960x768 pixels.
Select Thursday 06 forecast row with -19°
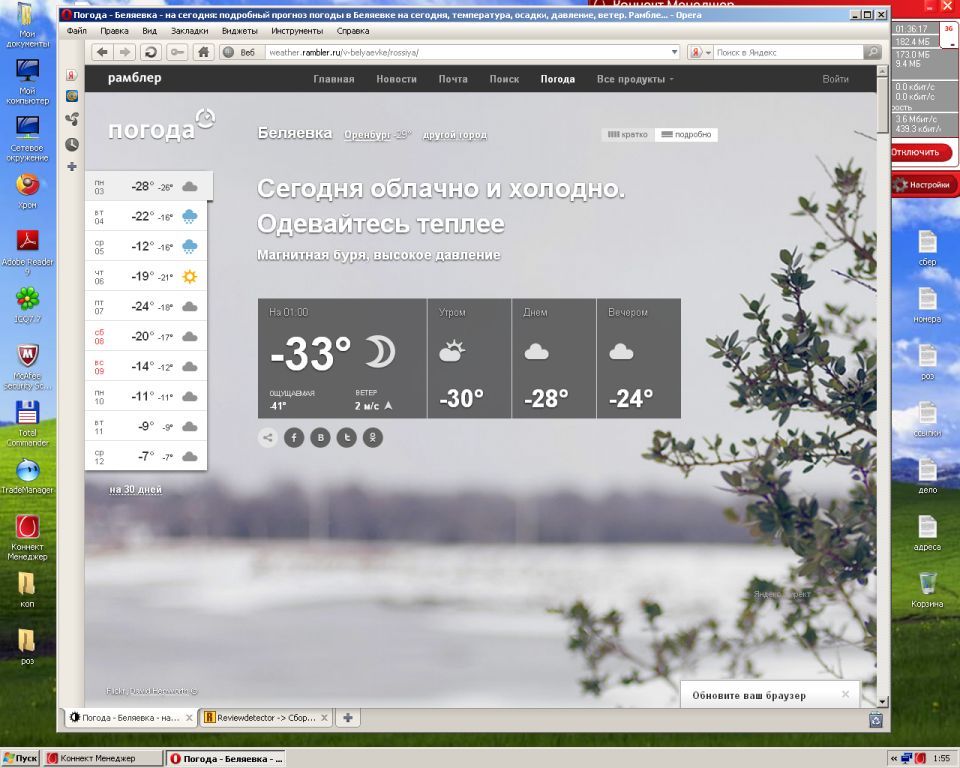point(146,276)
